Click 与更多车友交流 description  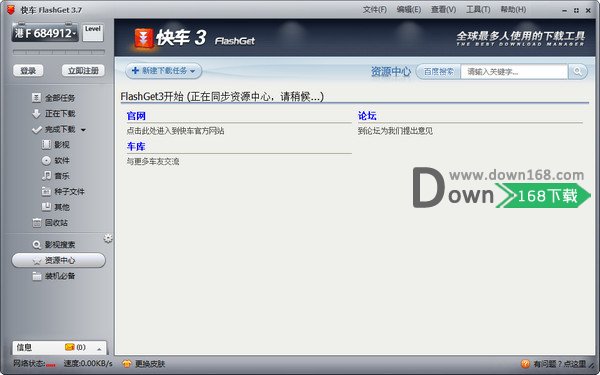tap(153, 161)
